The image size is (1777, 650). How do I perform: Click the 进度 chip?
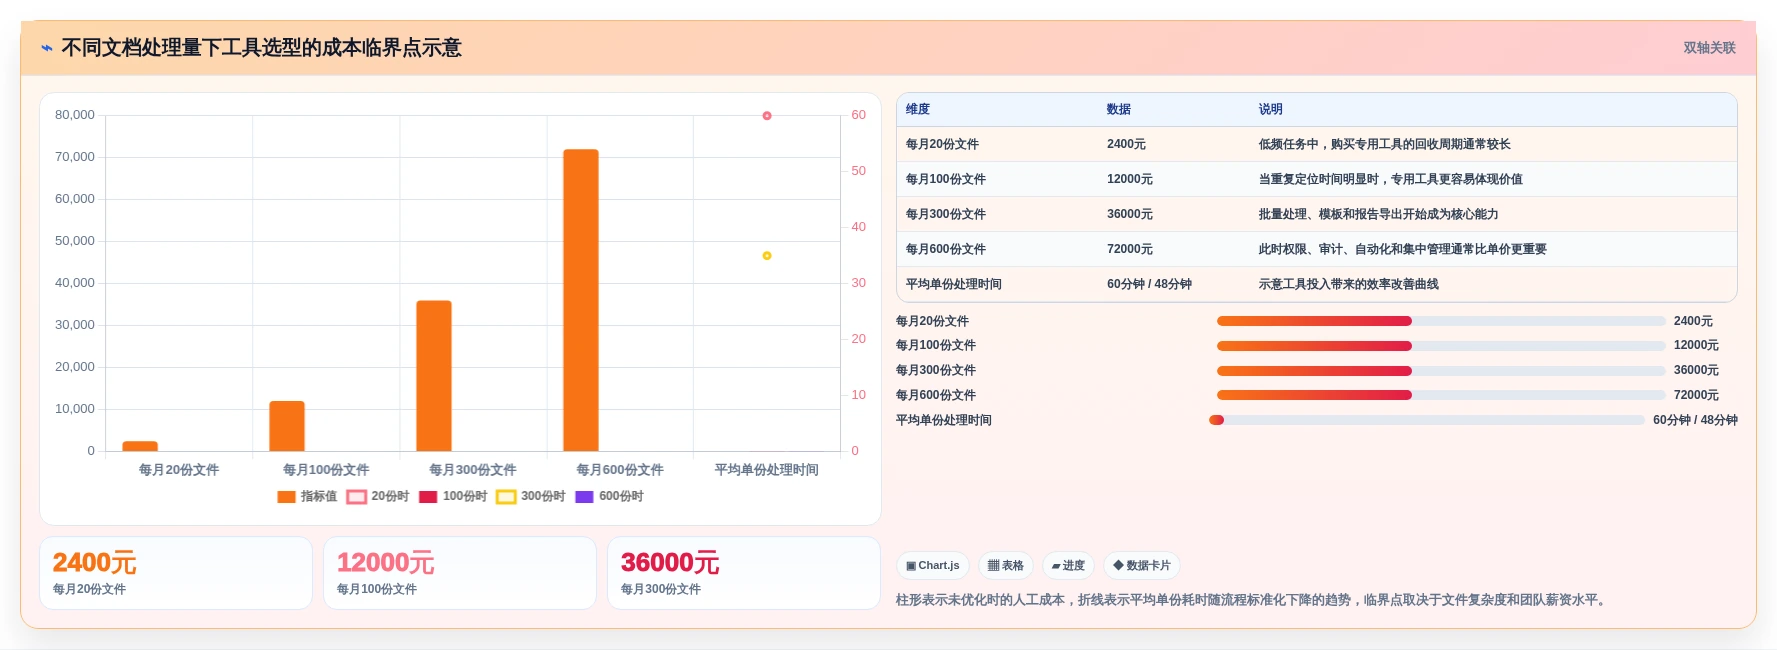(x=1069, y=566)
